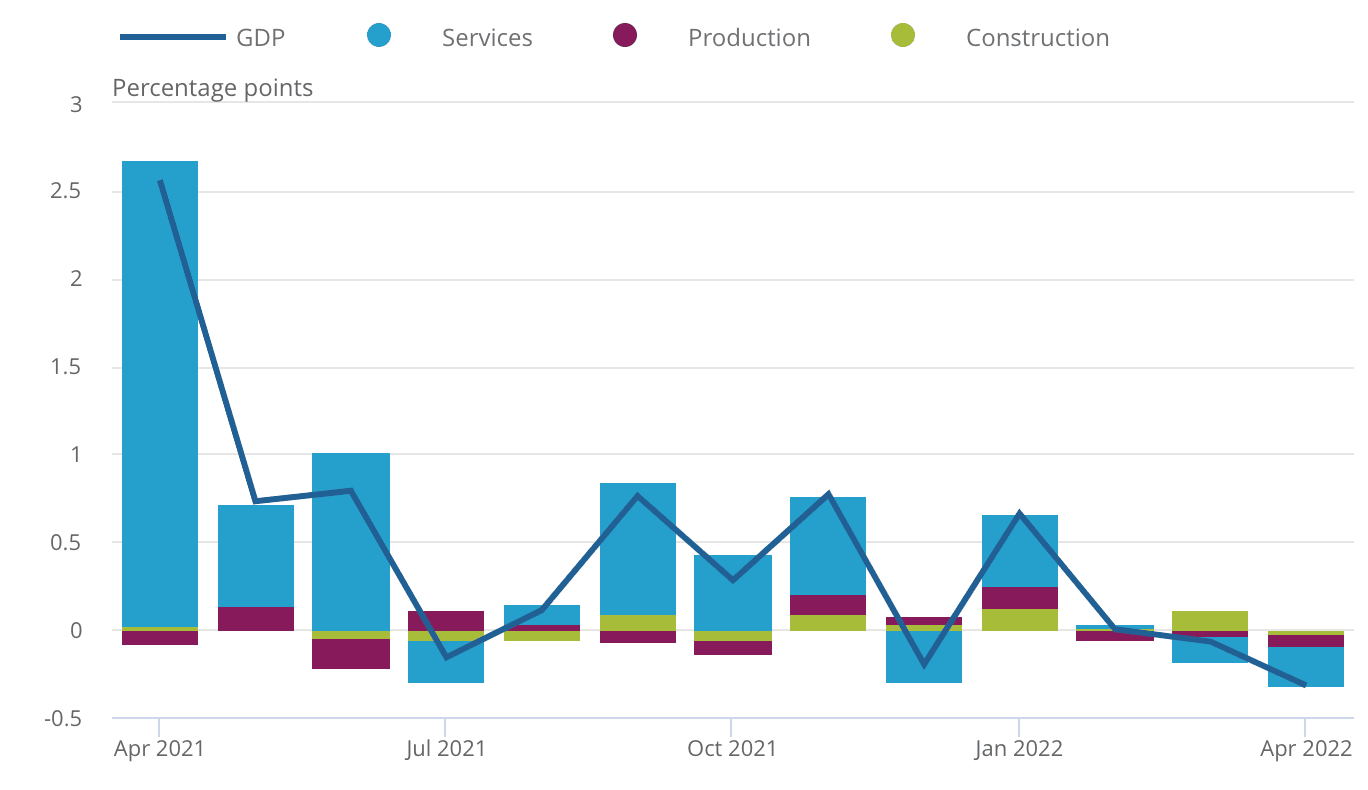
Task: Click the GDP line symbol in the legend
Action: tap(172, 38)
